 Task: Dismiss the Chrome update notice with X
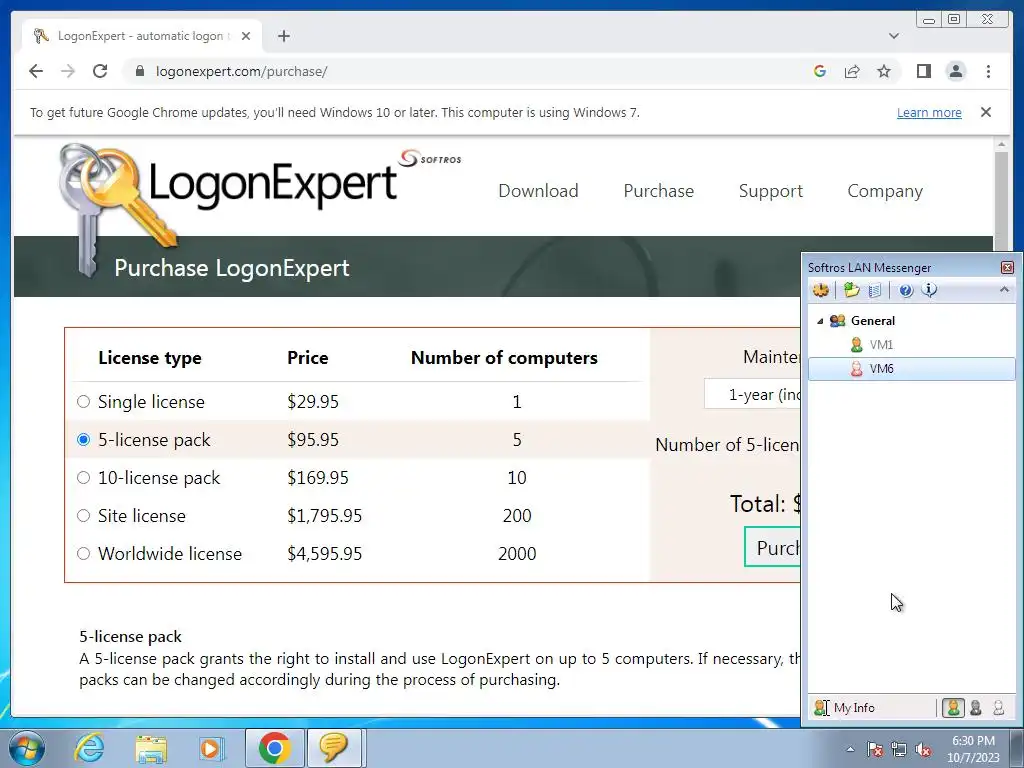986,112
